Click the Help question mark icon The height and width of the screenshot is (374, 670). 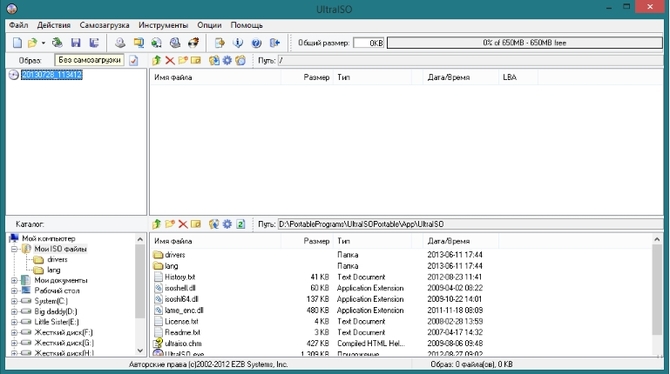click(x=256, y=43)
